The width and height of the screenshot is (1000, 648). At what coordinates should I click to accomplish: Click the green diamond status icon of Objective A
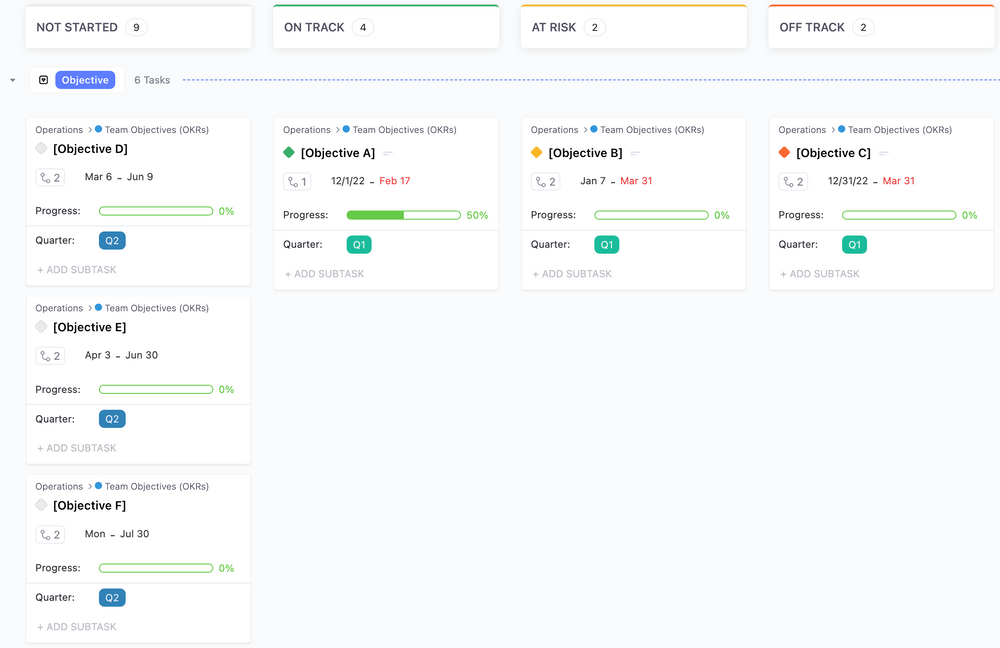click(289, 153)
